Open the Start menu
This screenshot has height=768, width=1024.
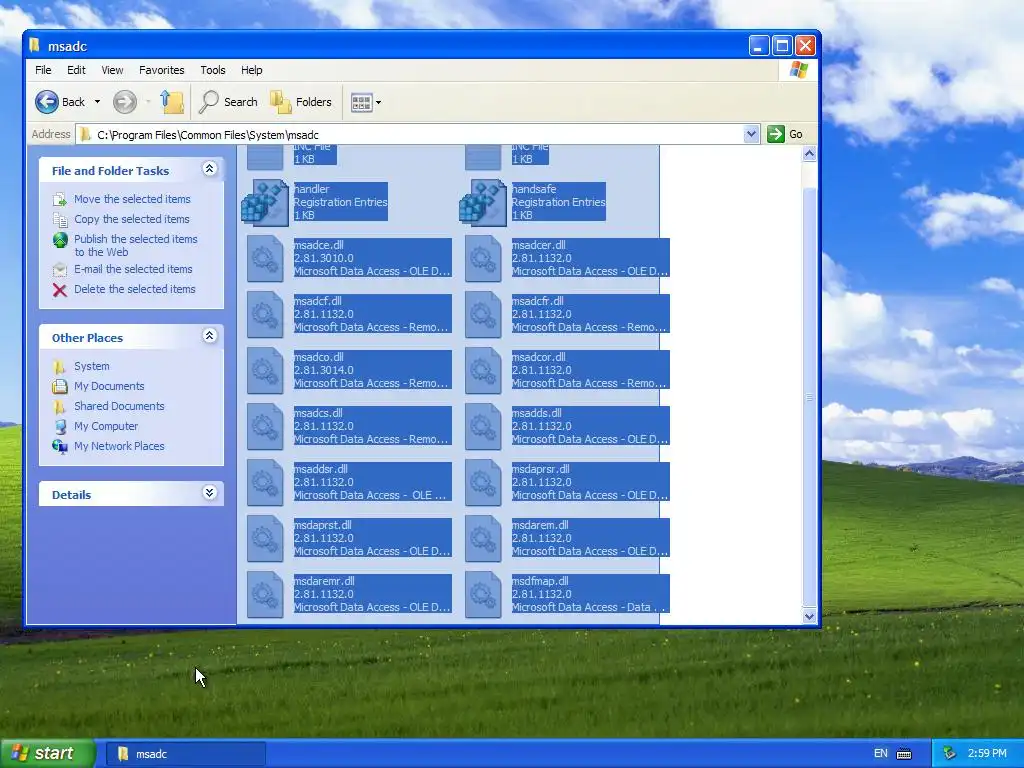pyautogui.click(x=47, y=754)
